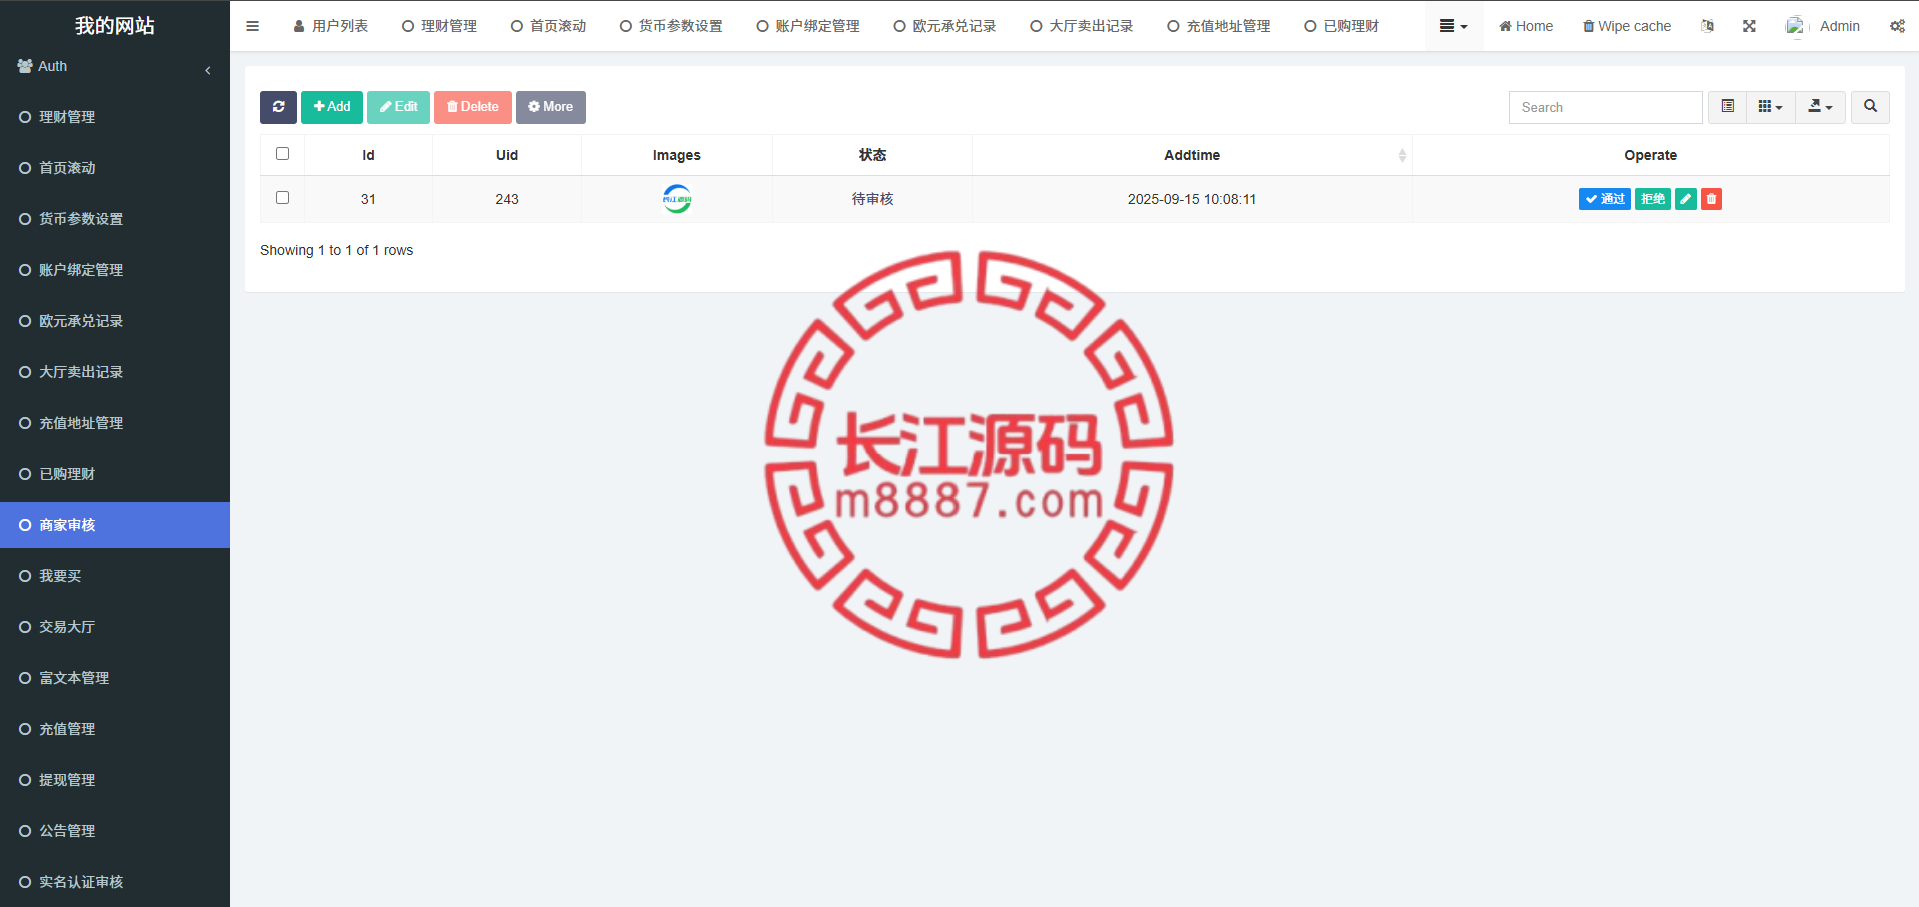Click the table refresh button
This screenshot has height=907, width=1919.
(278, 107)
